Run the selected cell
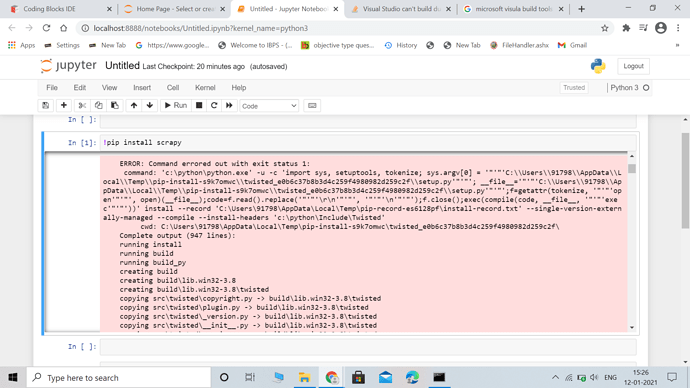This screenshot has width=690, height=388. tap(176, 106)
